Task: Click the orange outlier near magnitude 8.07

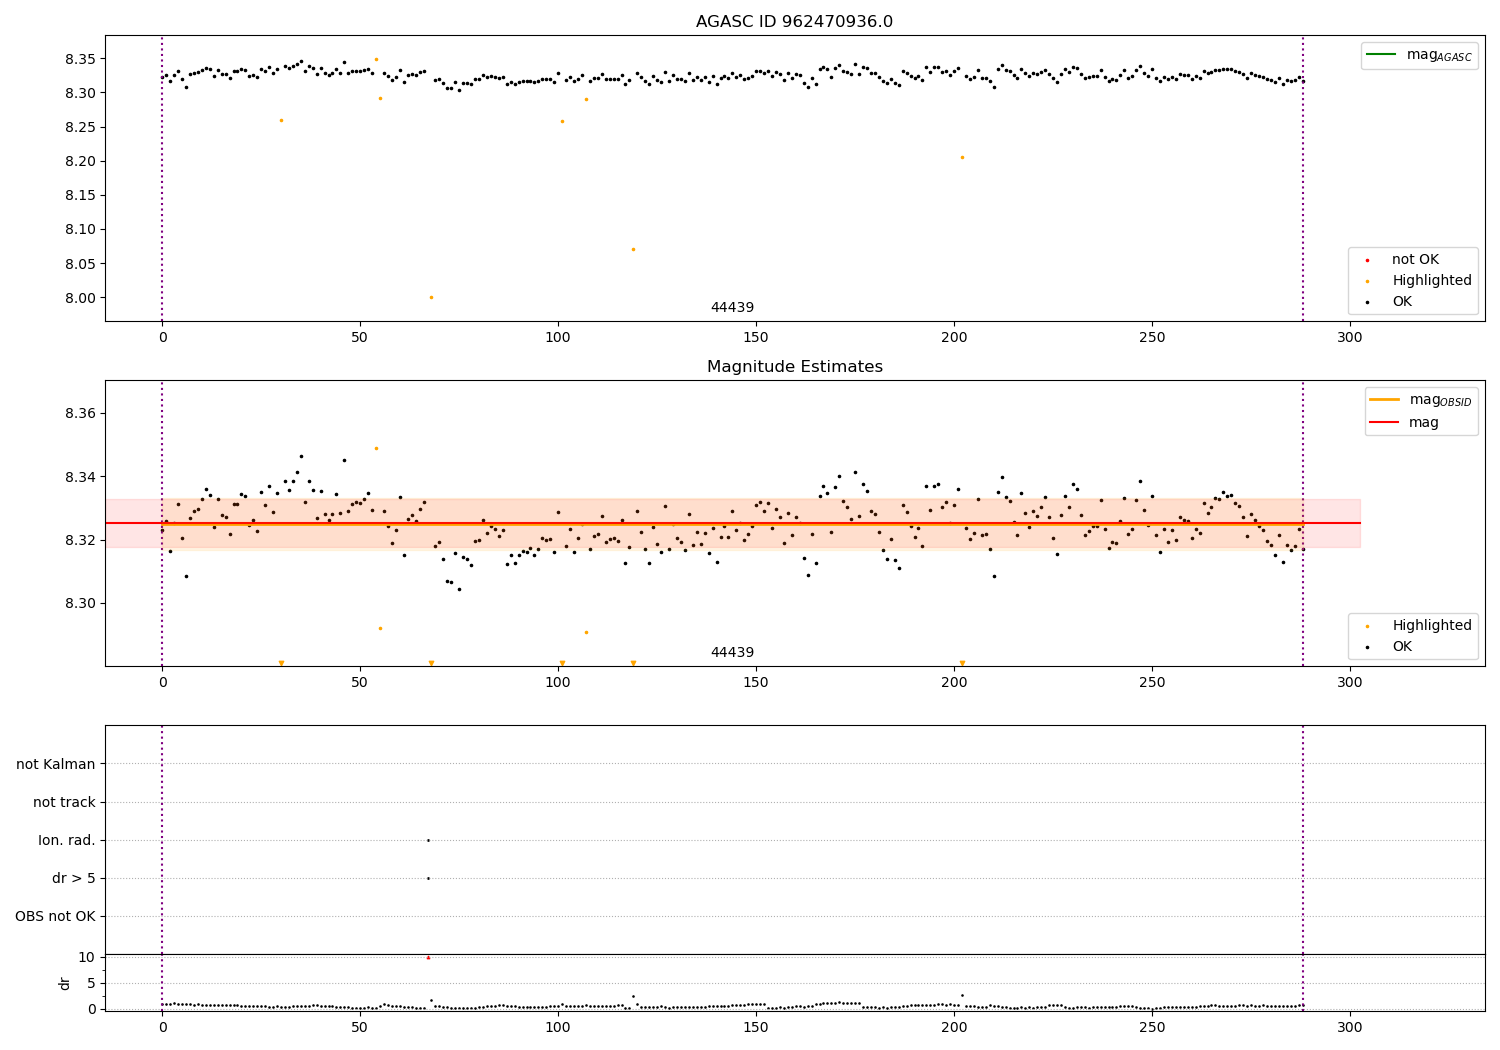Action: 633,249
